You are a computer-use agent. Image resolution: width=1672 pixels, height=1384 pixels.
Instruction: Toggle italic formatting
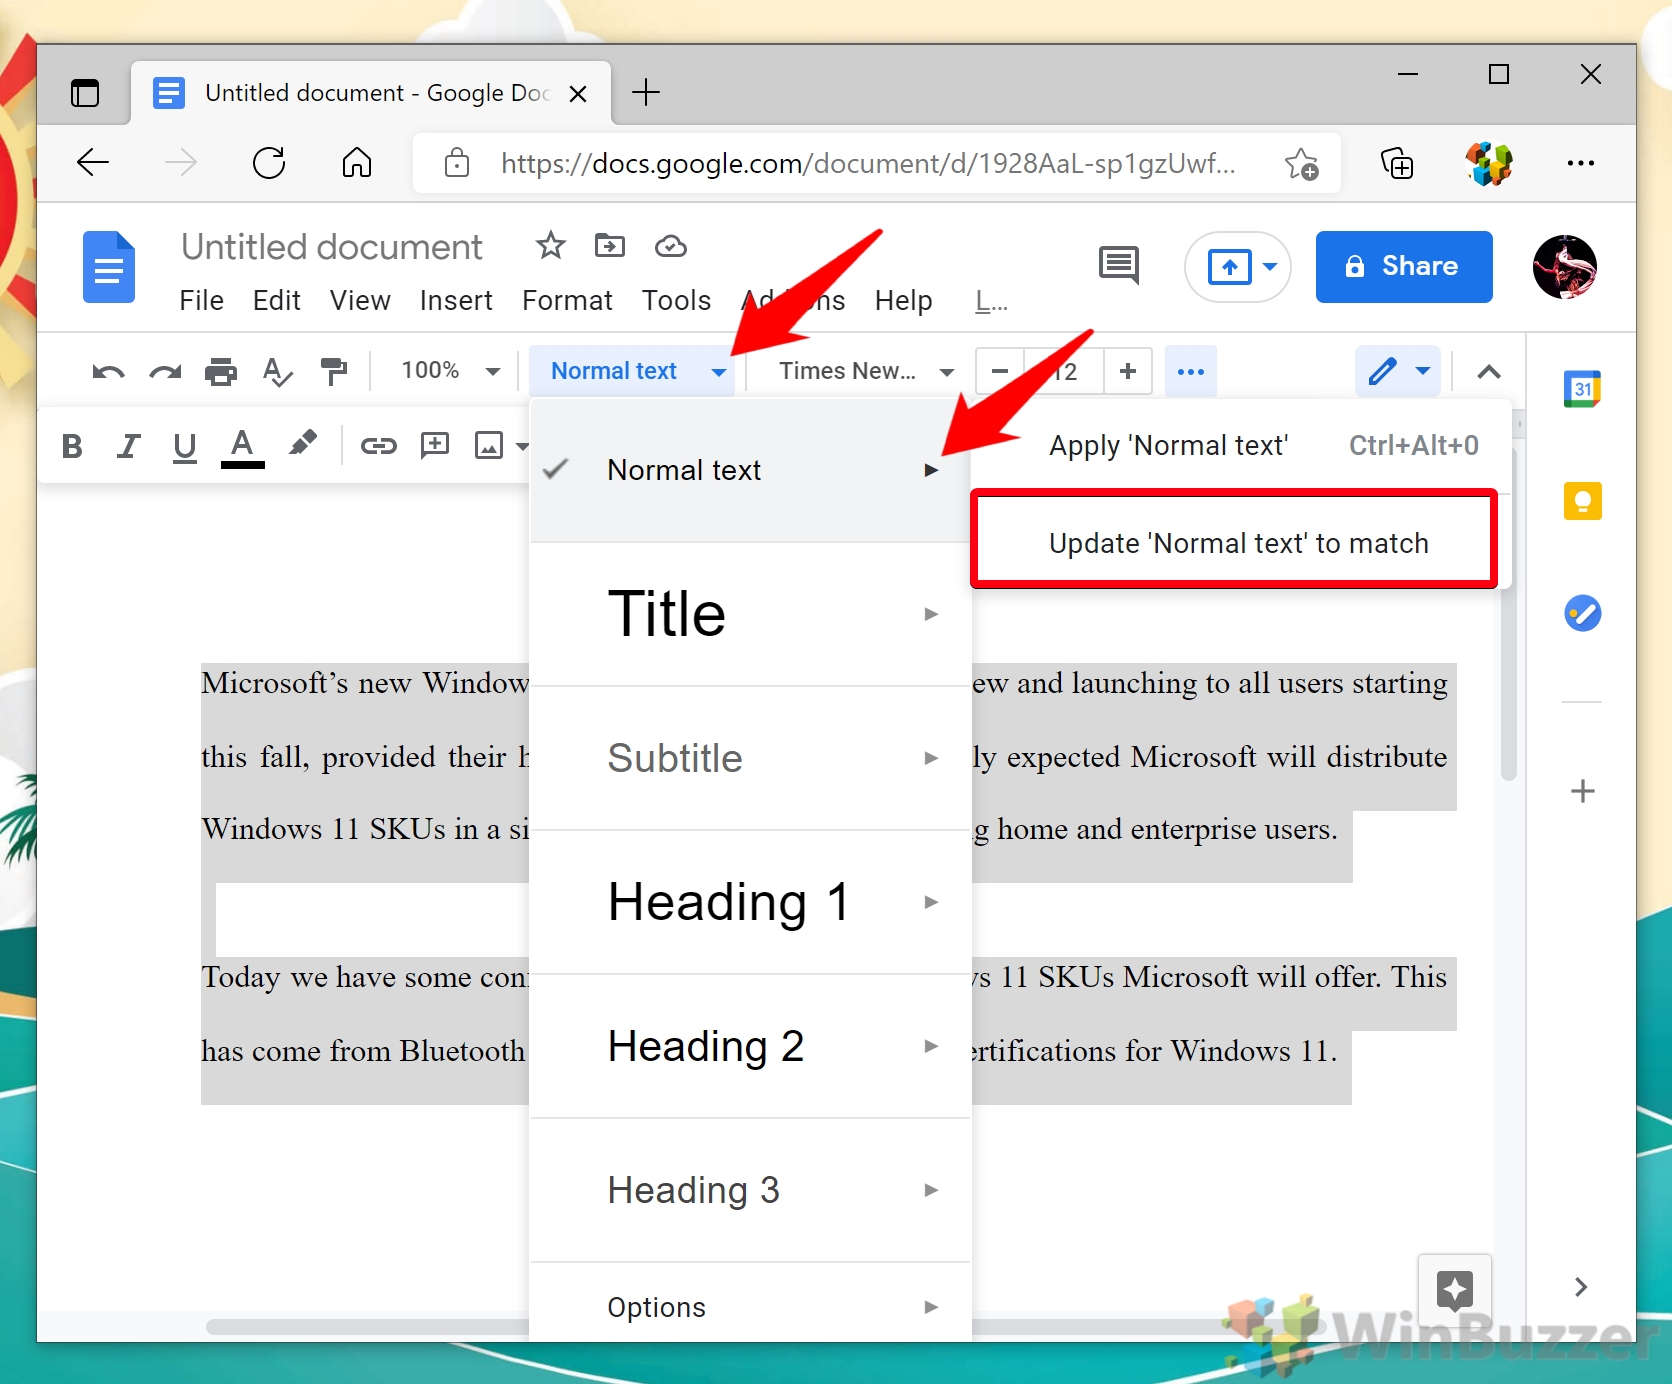click(x=128, y=446)
